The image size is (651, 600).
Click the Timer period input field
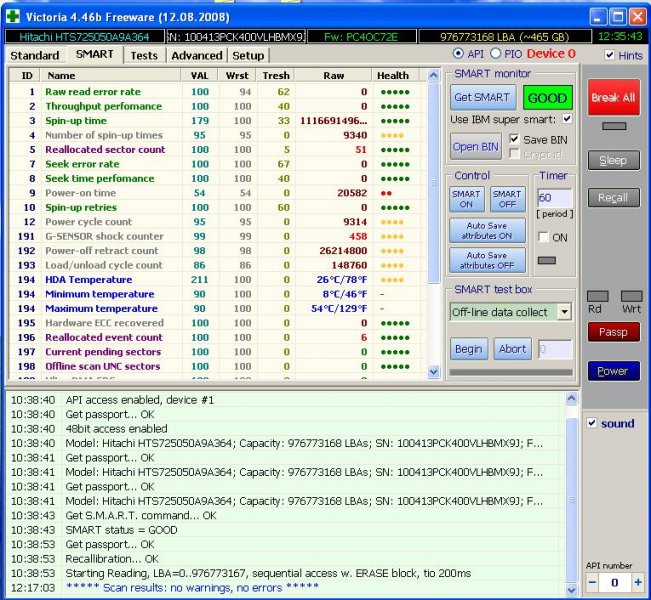[x=553, y=199]
